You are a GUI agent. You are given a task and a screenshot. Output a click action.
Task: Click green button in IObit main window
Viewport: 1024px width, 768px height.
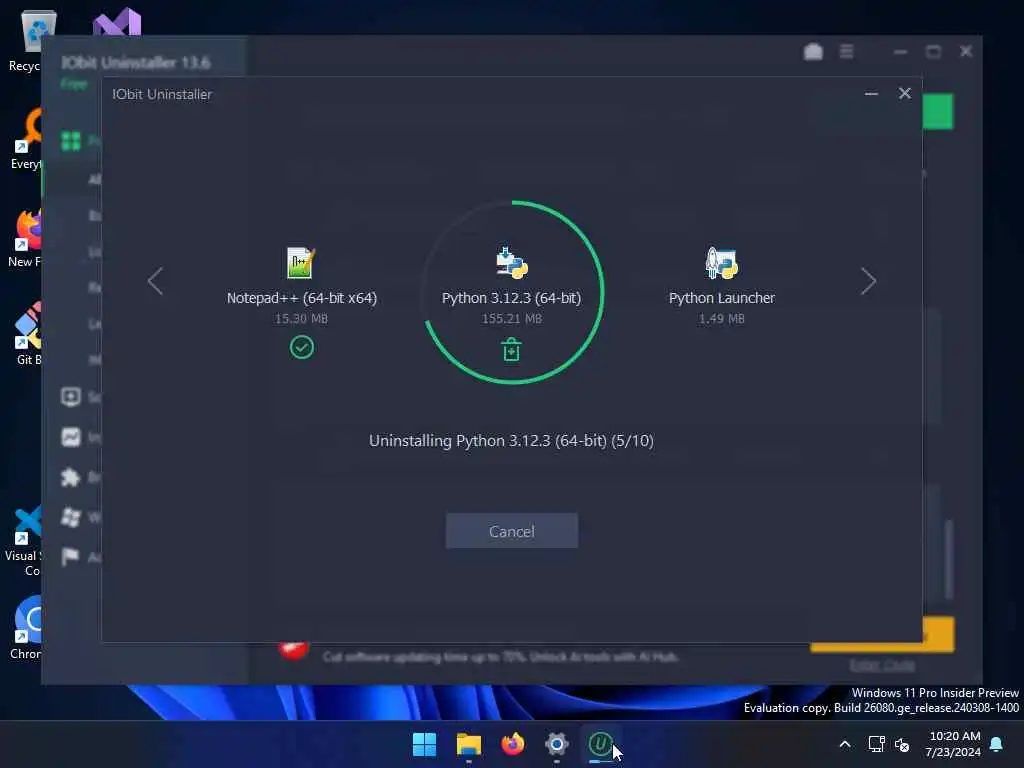(x=938, y=112)
